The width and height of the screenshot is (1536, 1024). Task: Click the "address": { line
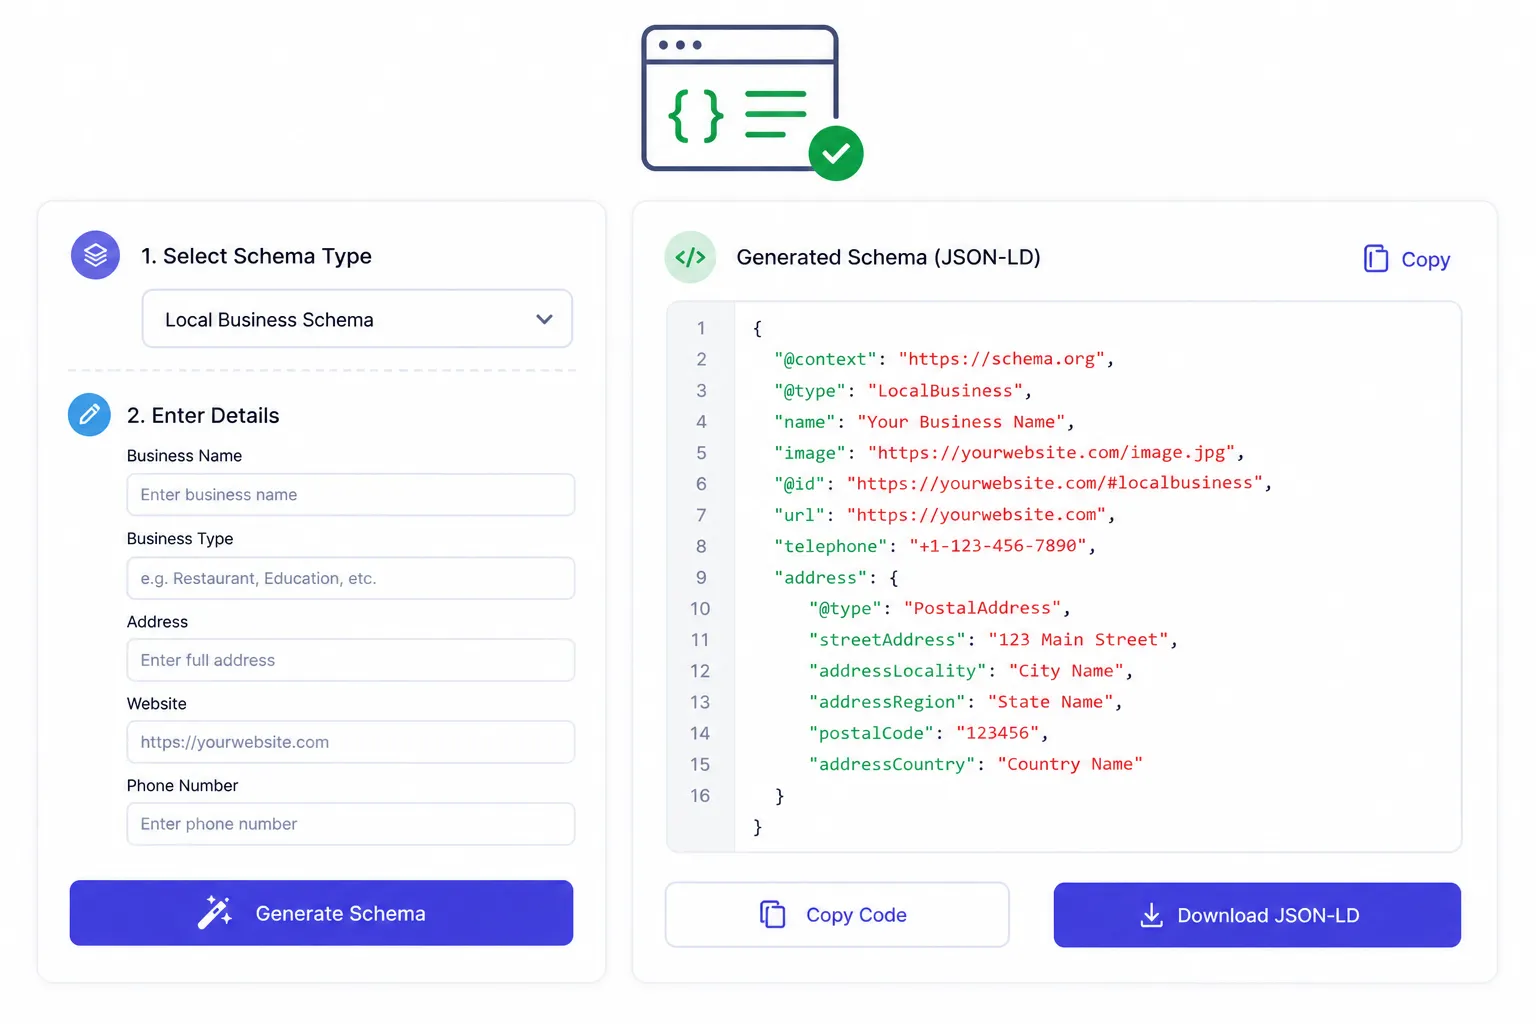point(836,578)
